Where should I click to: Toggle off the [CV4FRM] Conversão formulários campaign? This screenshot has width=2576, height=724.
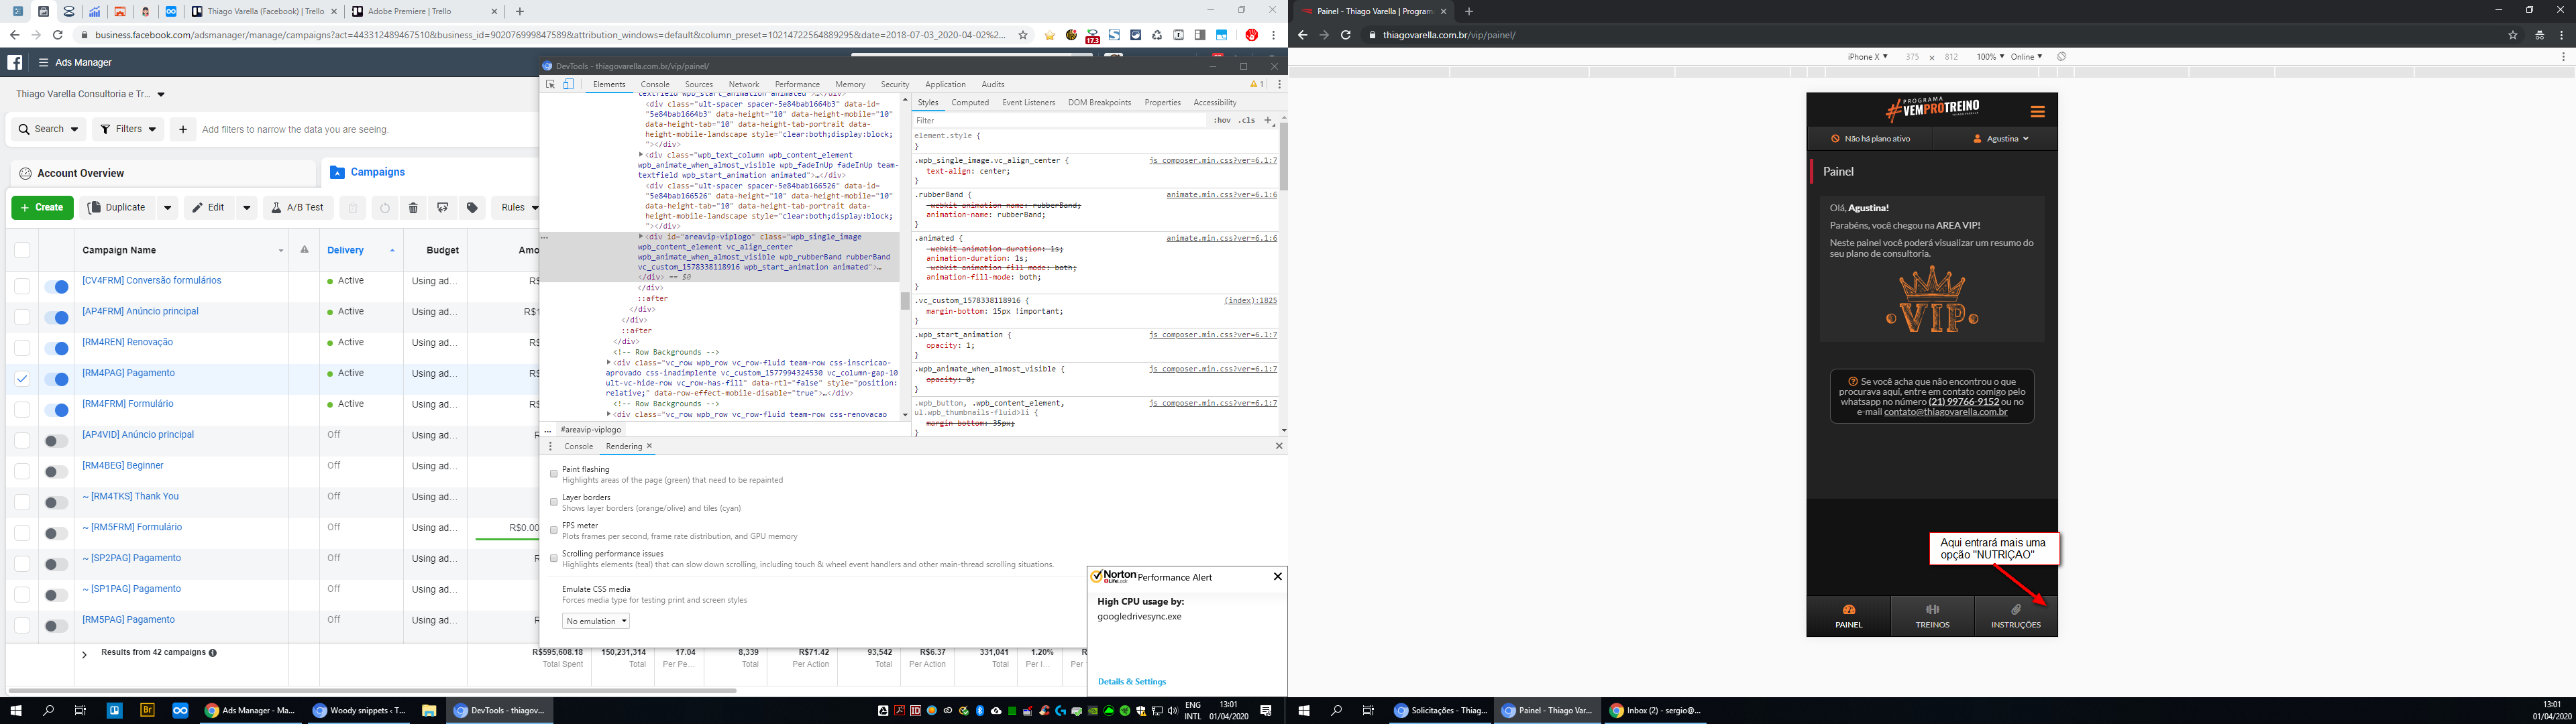57,287
